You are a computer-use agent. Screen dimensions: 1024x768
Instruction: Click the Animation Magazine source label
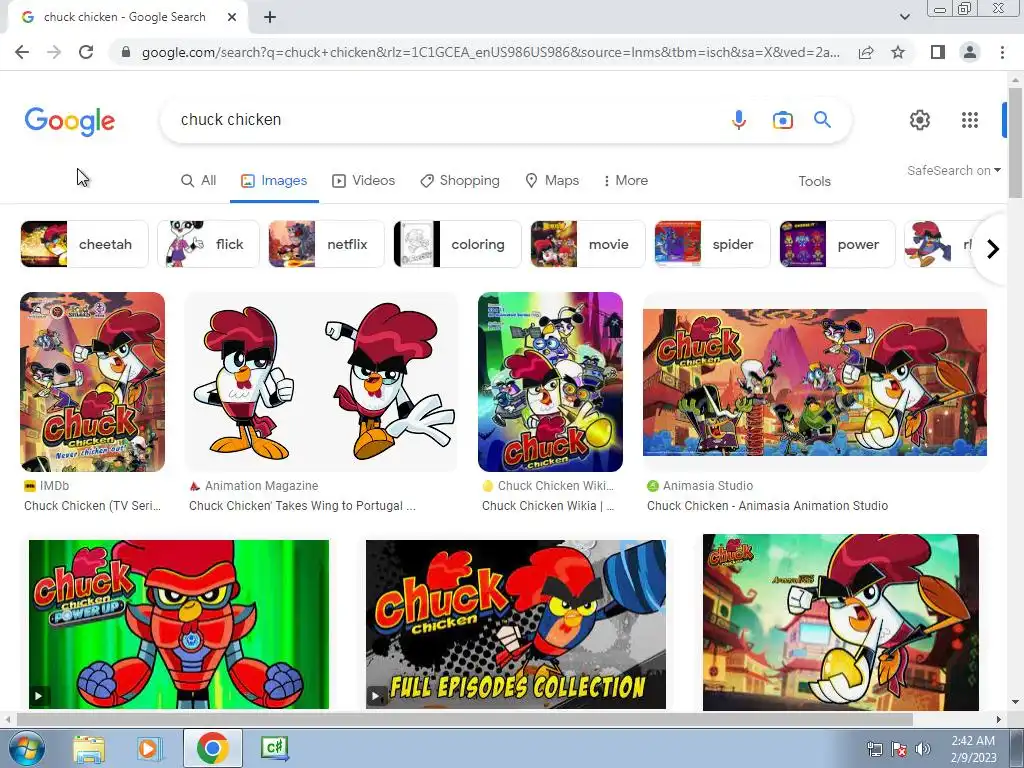(x=261, y=486)
